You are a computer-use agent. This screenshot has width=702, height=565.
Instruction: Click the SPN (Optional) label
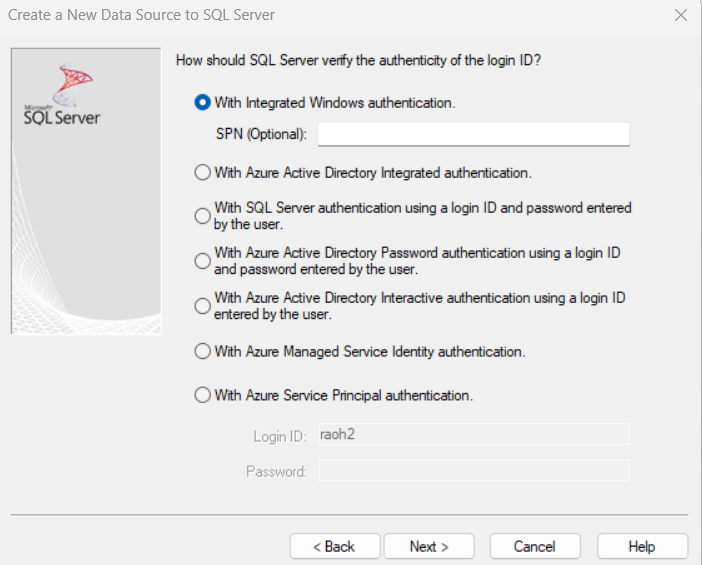(x=261, y=134)
